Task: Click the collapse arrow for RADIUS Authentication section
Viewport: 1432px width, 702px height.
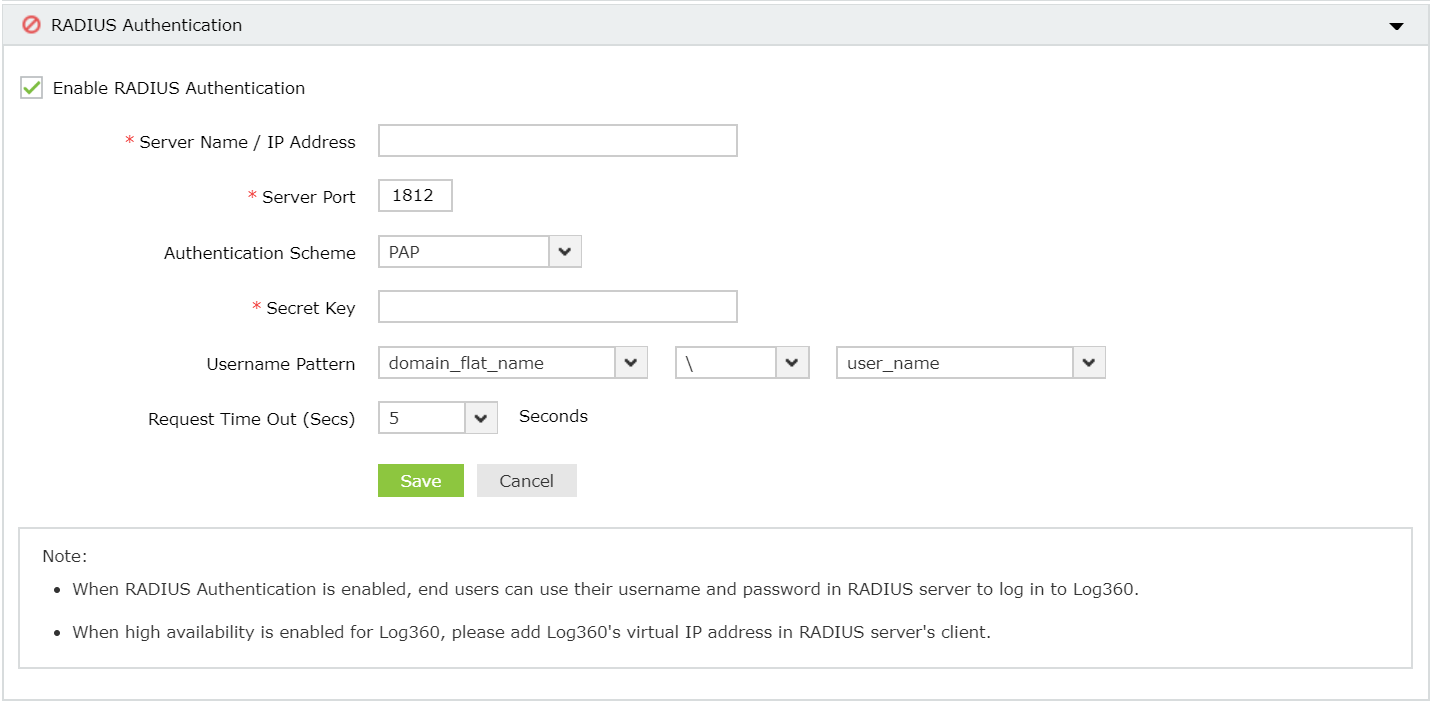Action: [1396, 28]
